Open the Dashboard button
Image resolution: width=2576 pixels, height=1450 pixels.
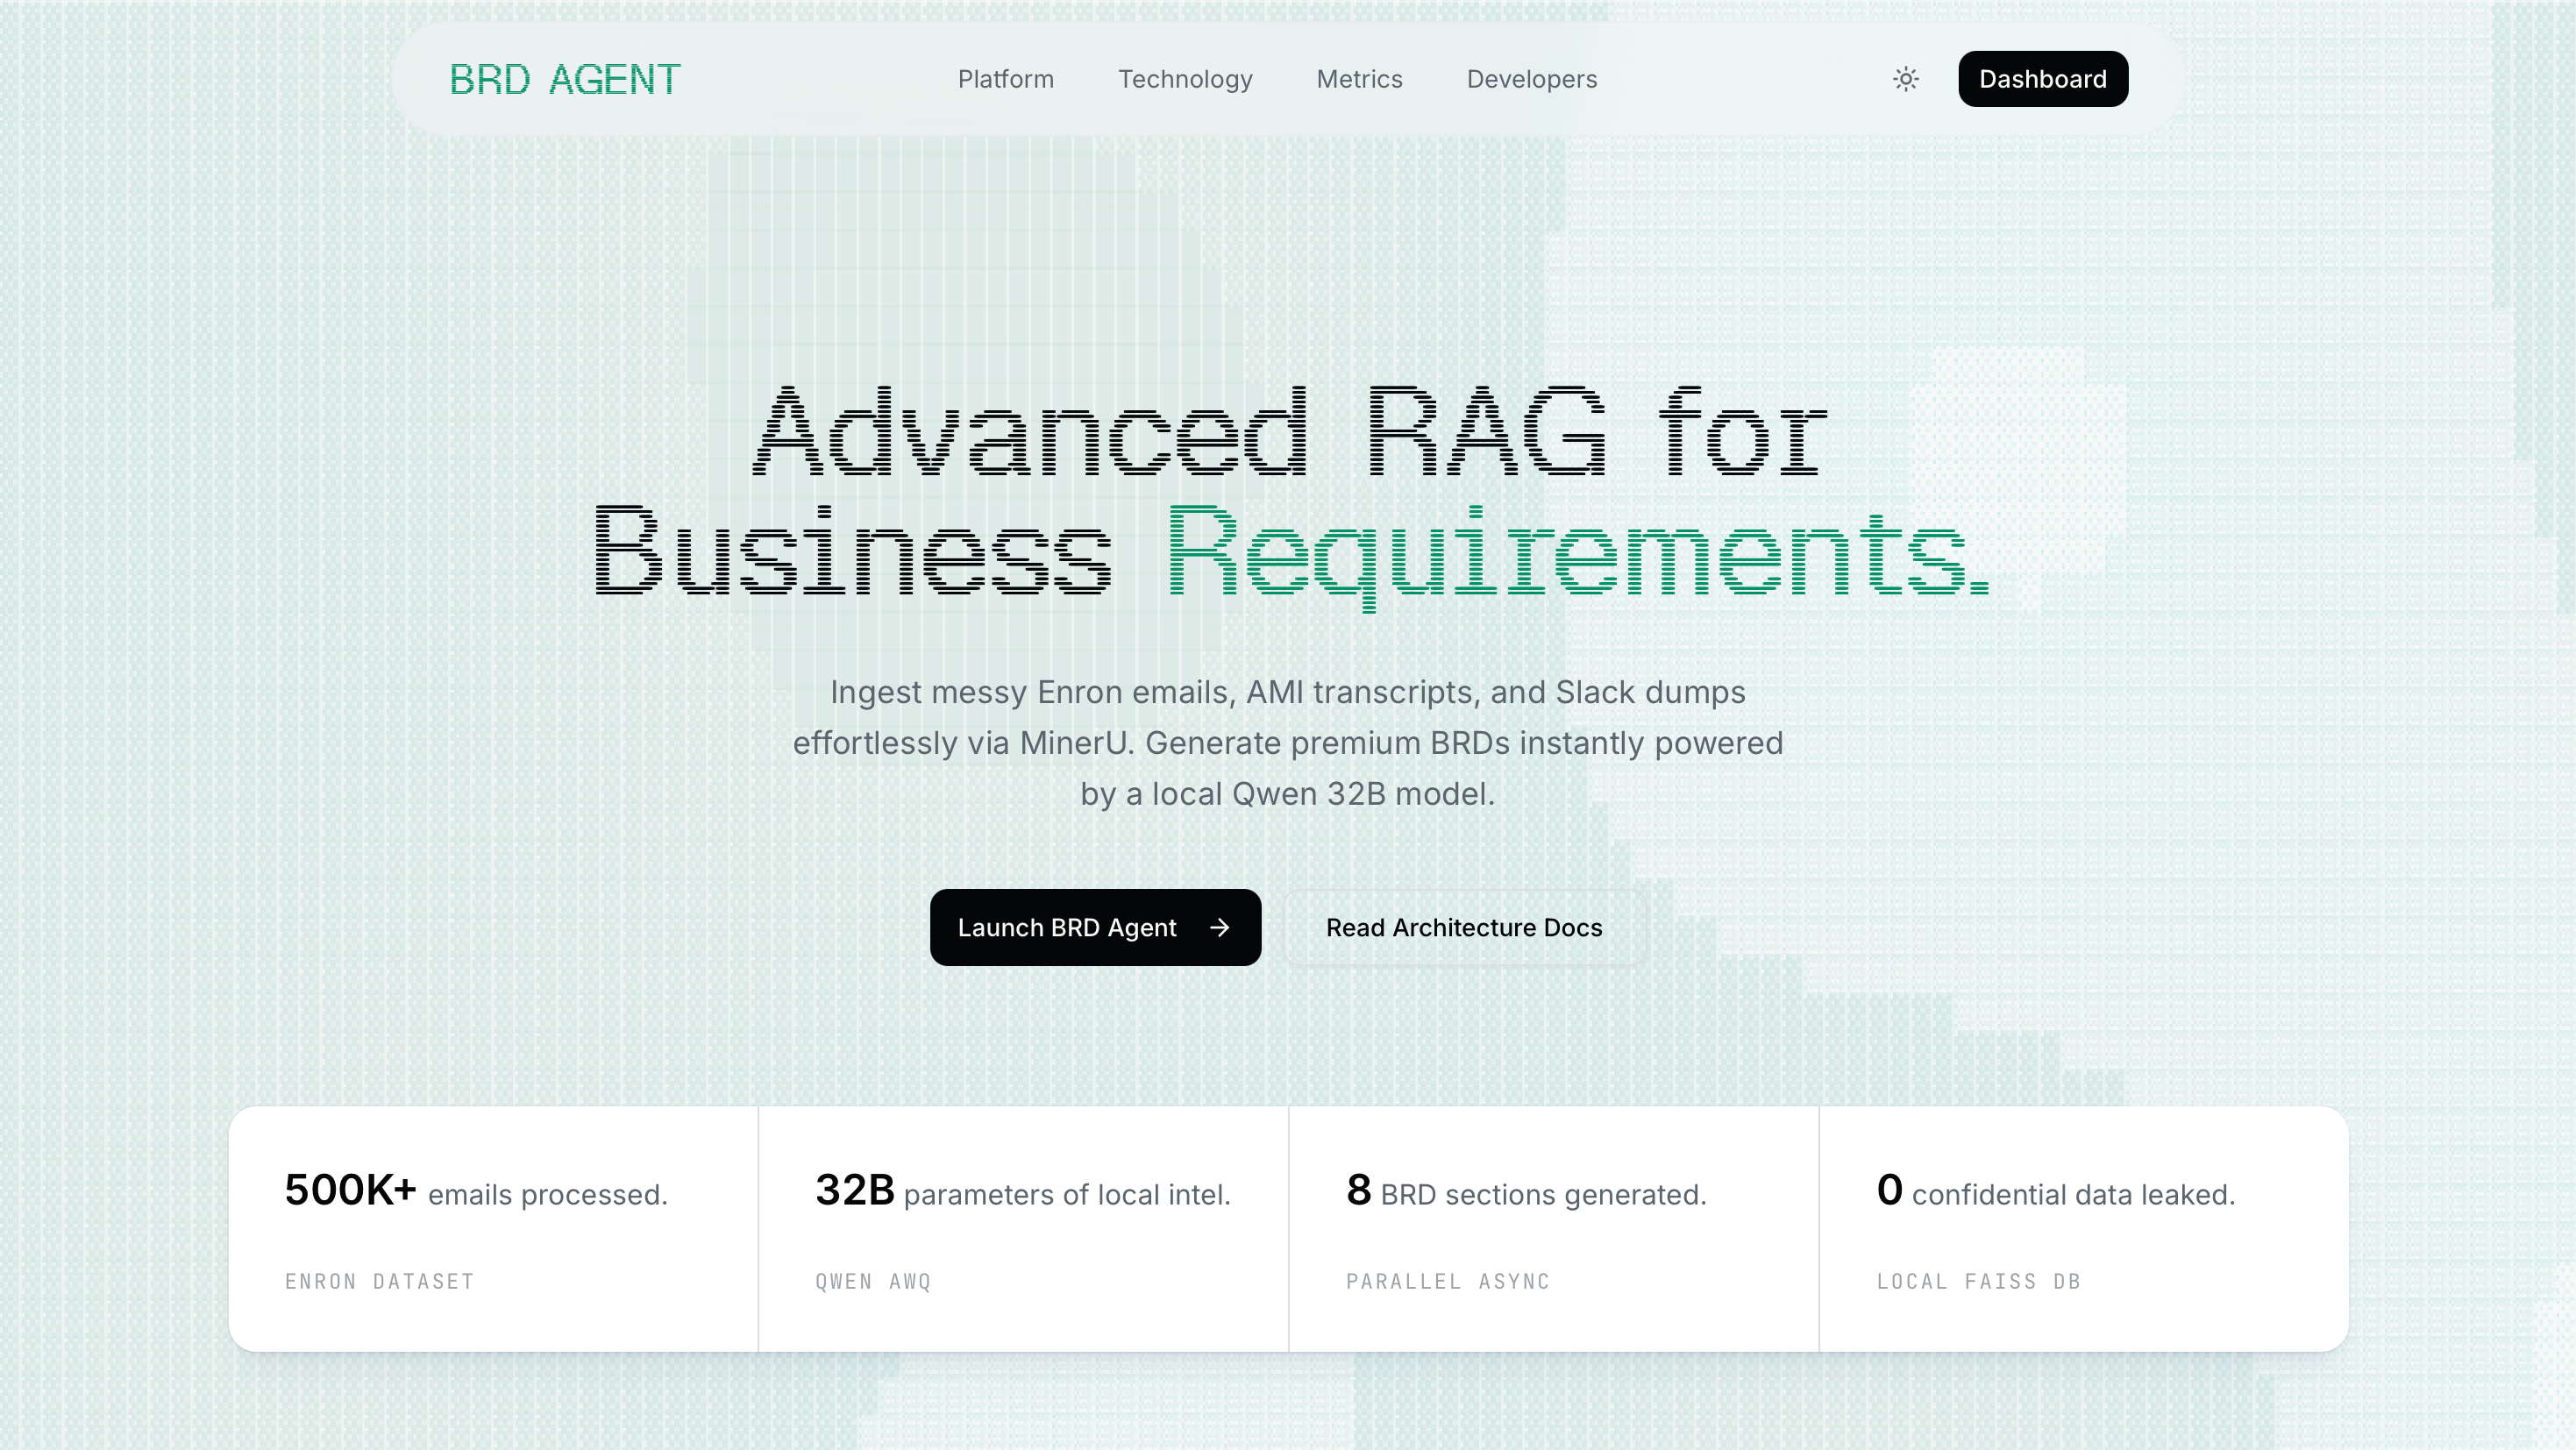[x=2042, y=79]
